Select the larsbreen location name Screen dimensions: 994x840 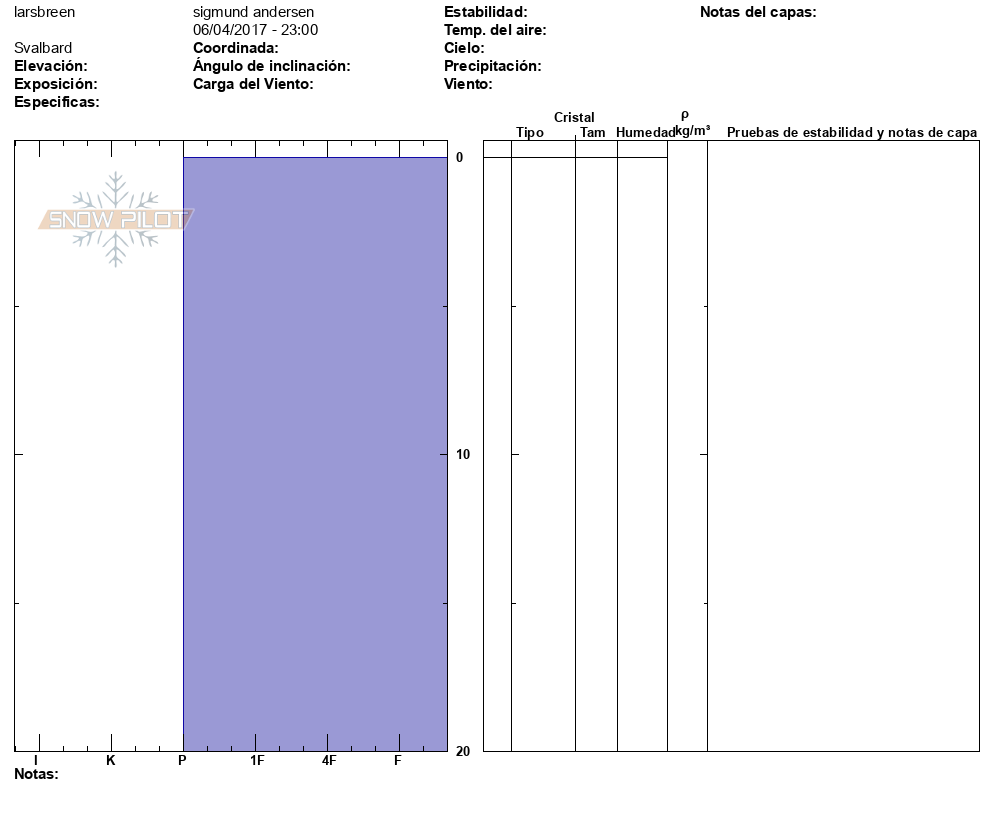[44, 12]
